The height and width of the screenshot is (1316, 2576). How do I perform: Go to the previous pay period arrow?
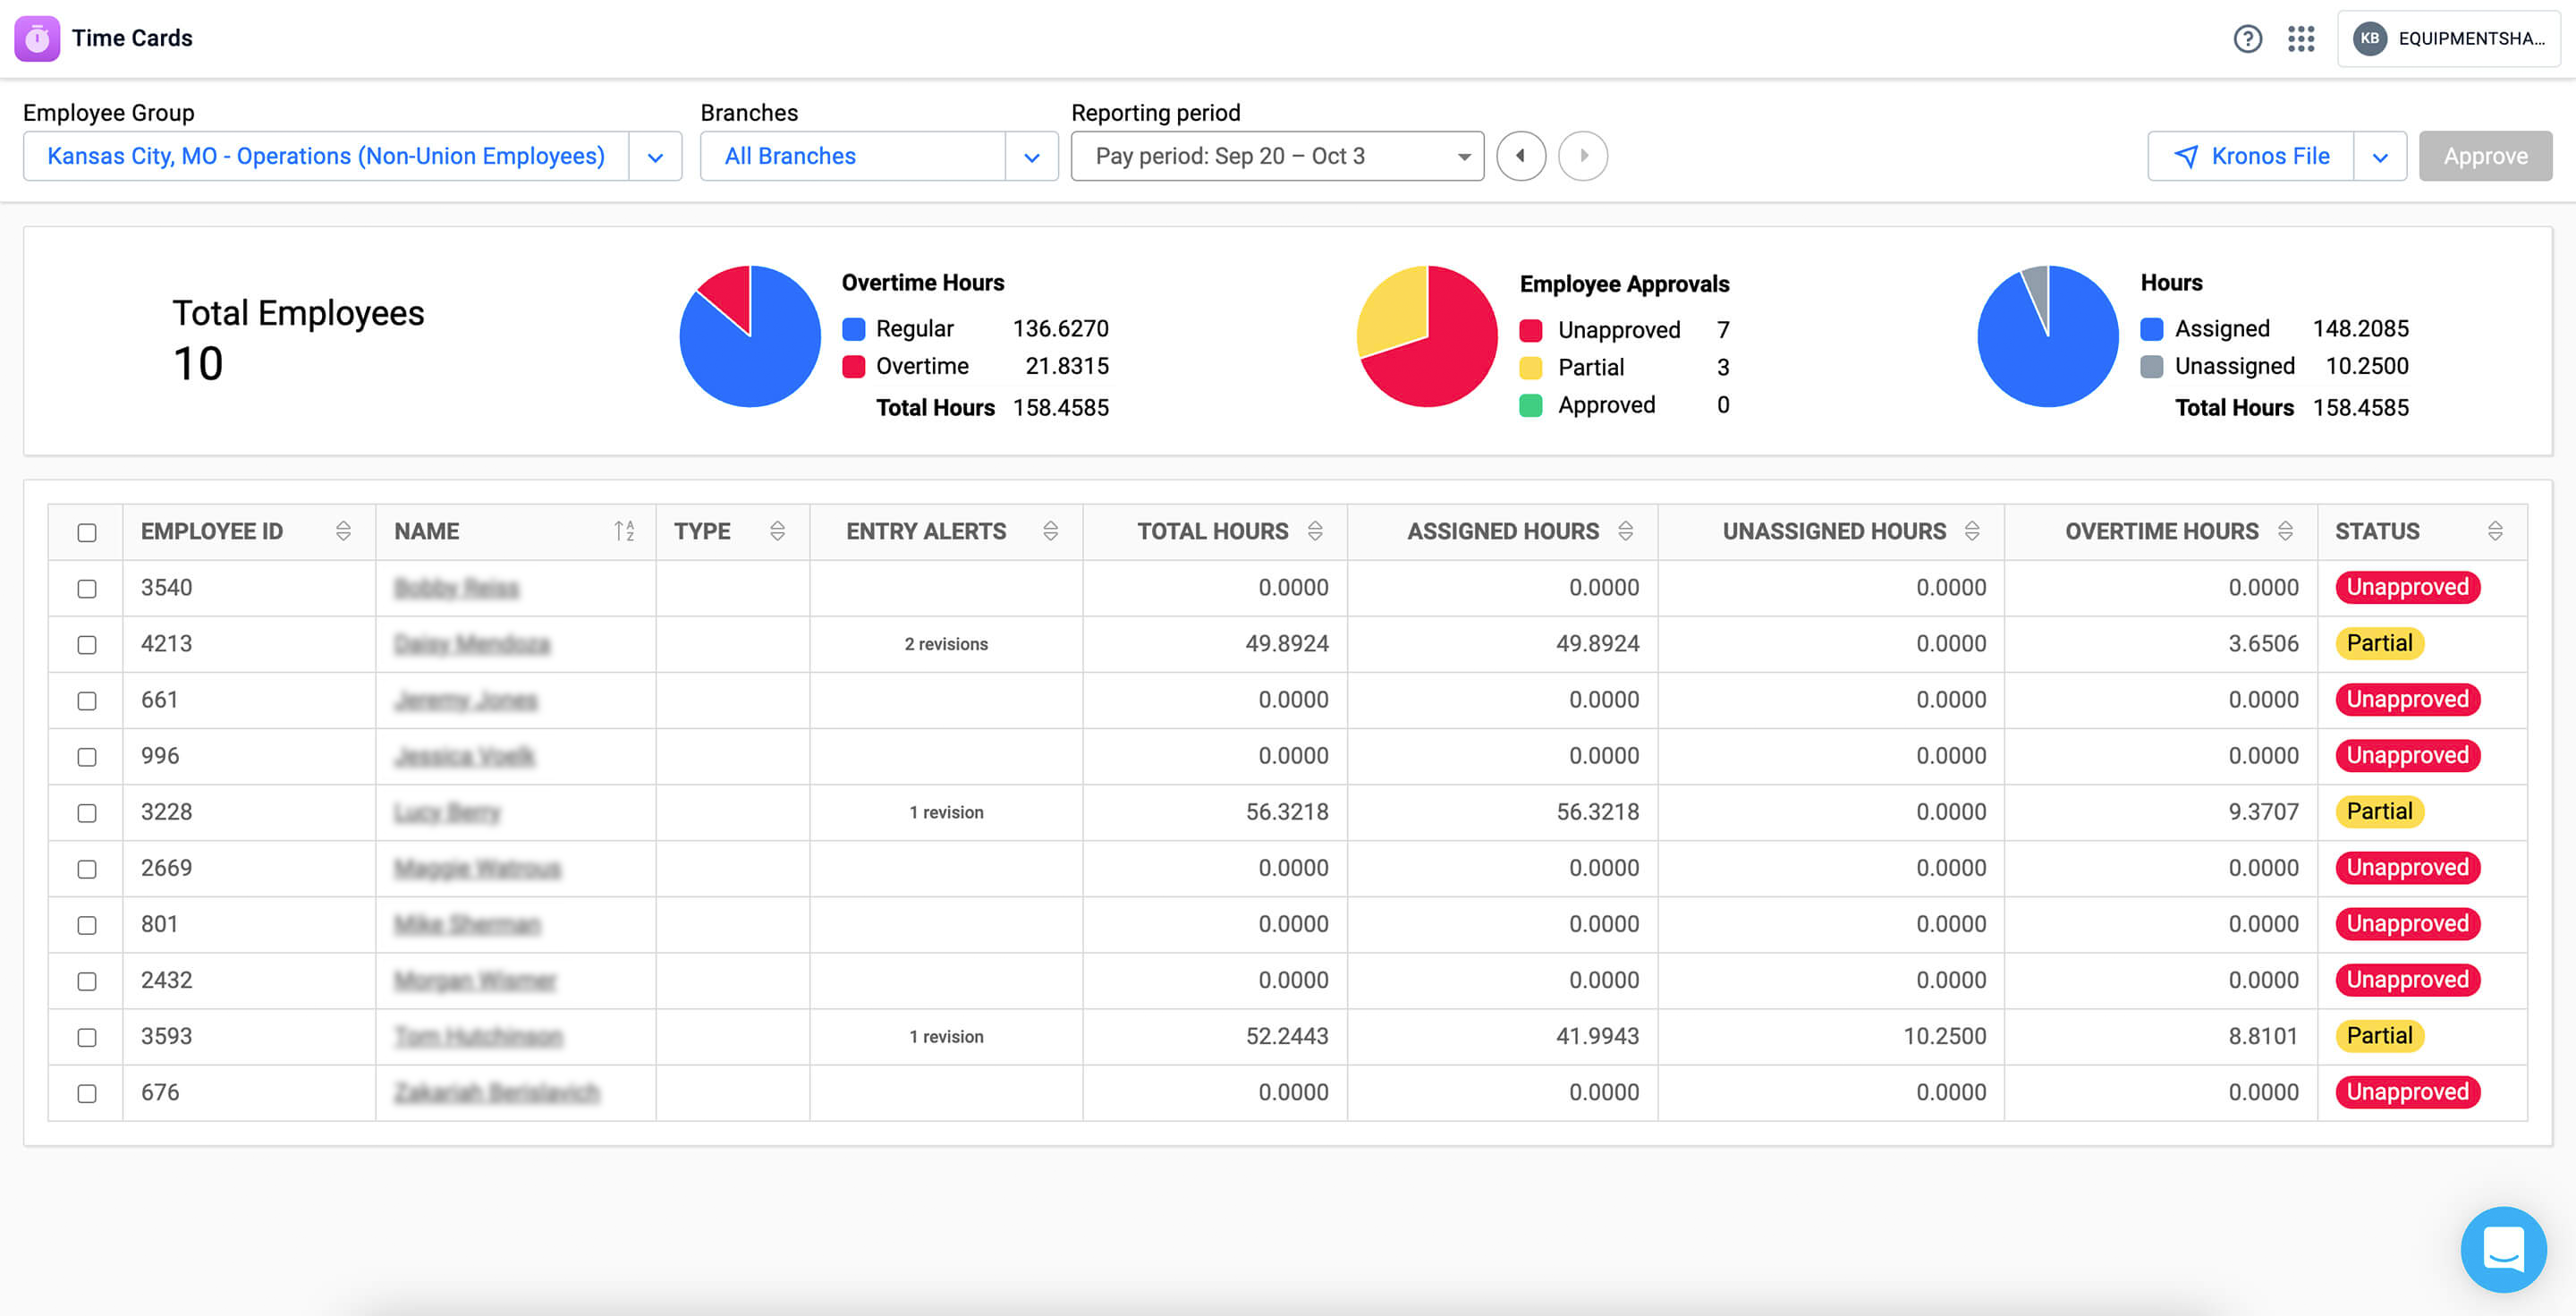click(x=1521, y=156)
